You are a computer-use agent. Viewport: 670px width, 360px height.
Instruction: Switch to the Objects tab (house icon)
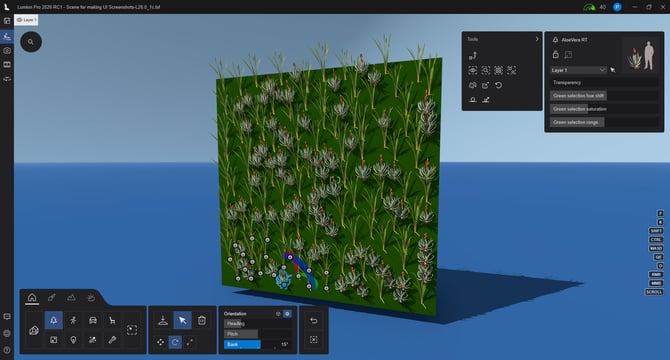[32, 297]
